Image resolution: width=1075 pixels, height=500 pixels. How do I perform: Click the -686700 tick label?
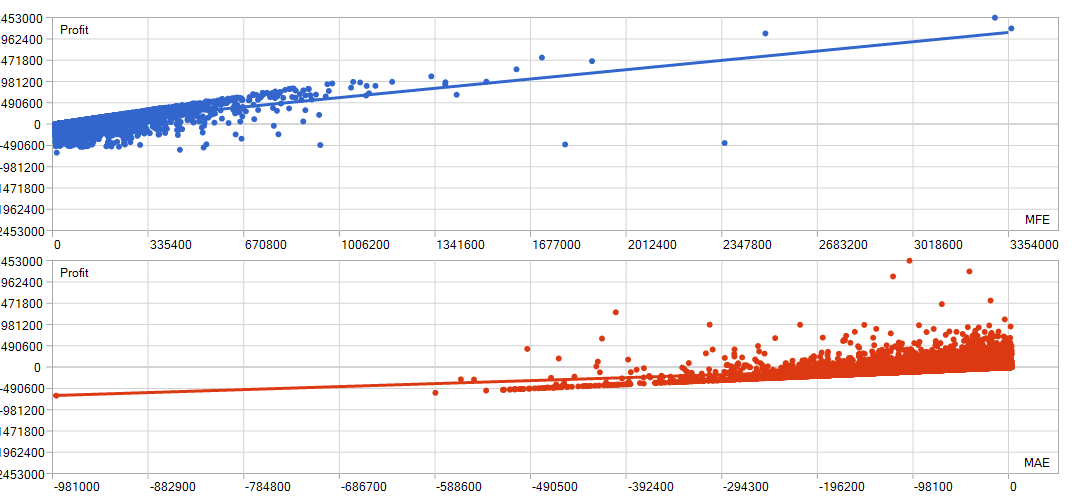tap(363, 487)
